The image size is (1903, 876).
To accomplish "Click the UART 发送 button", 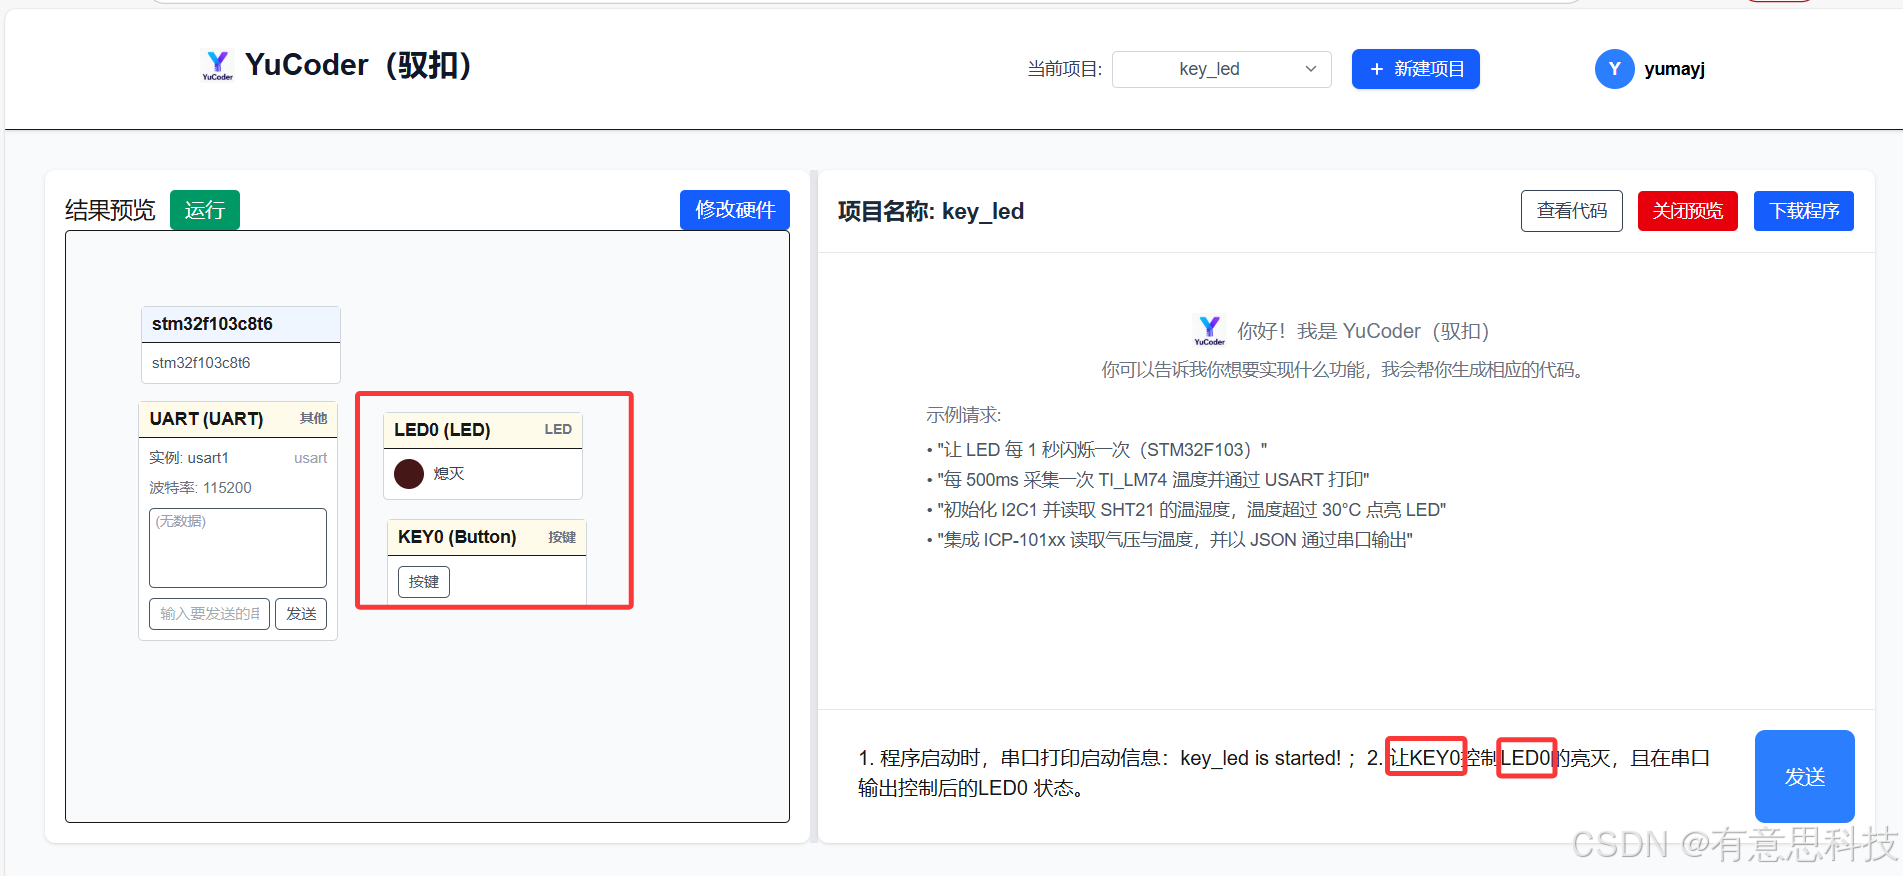I will click(301, 614).
